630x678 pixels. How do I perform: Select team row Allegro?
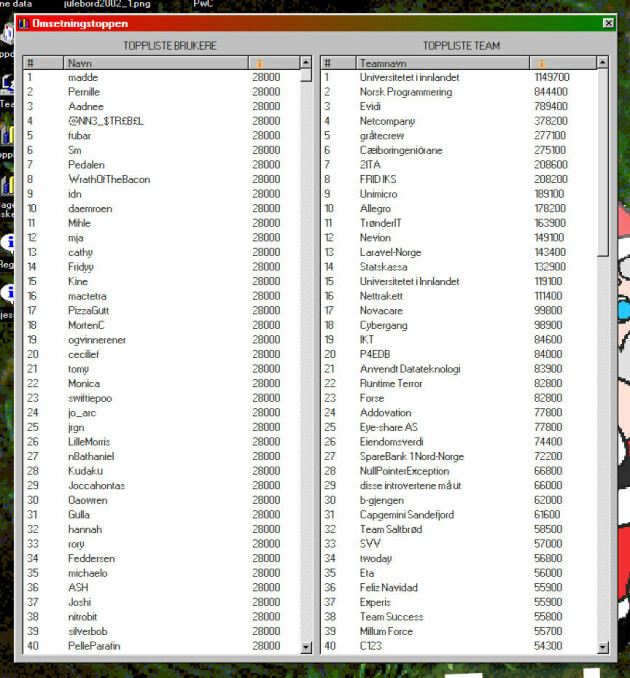[x=459, y=208]
